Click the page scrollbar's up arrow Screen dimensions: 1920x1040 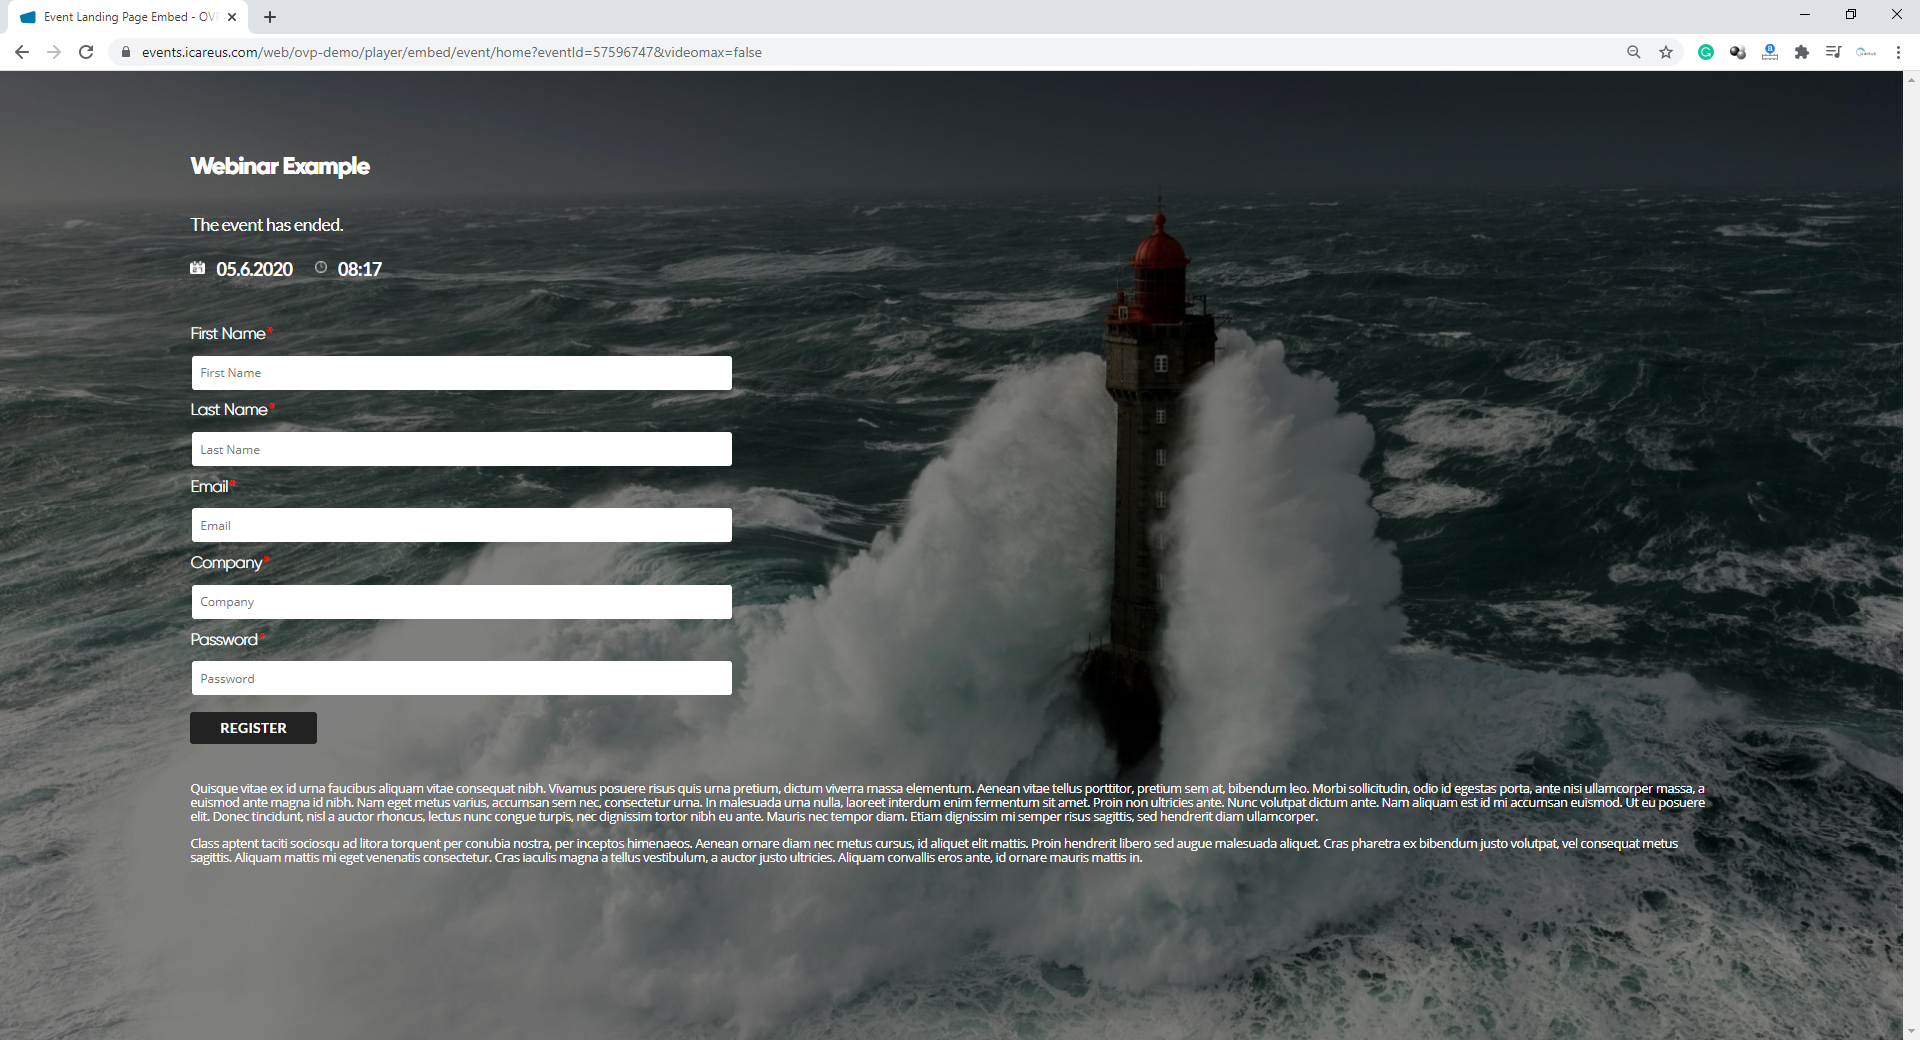coord(1911,79)
